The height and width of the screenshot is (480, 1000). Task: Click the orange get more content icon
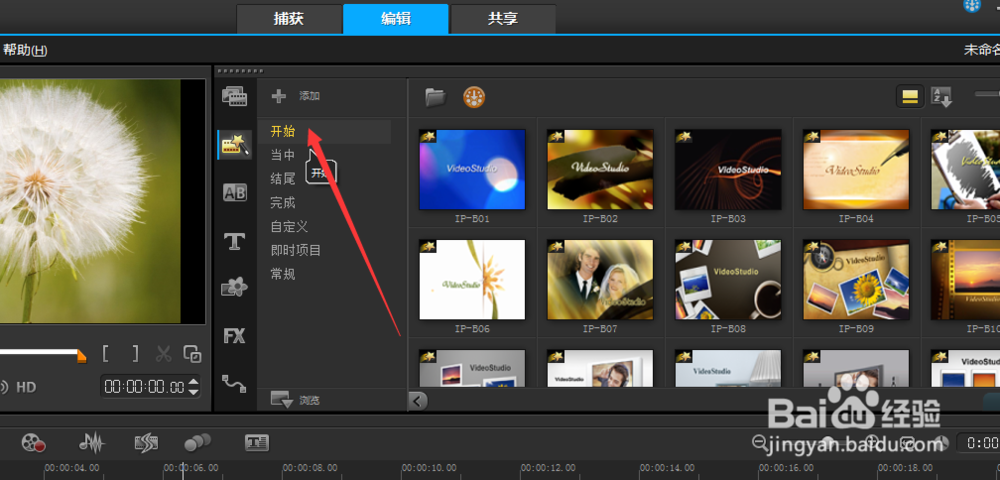point(474,97)
